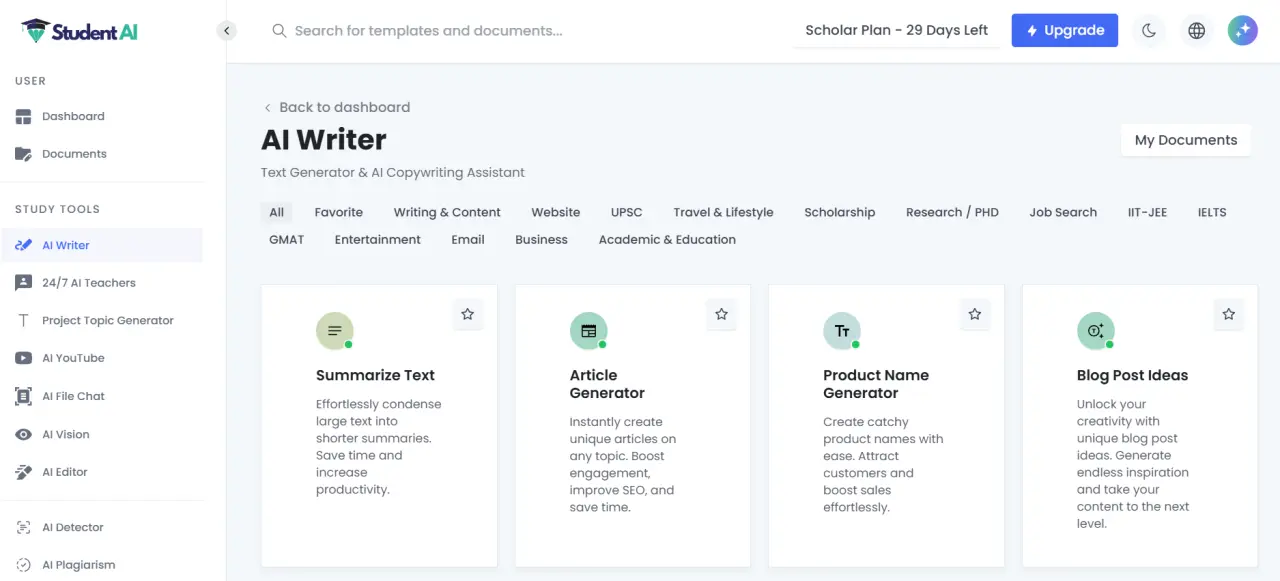Go back to dashboard link
1280x581 pixels.
point(336,107)
